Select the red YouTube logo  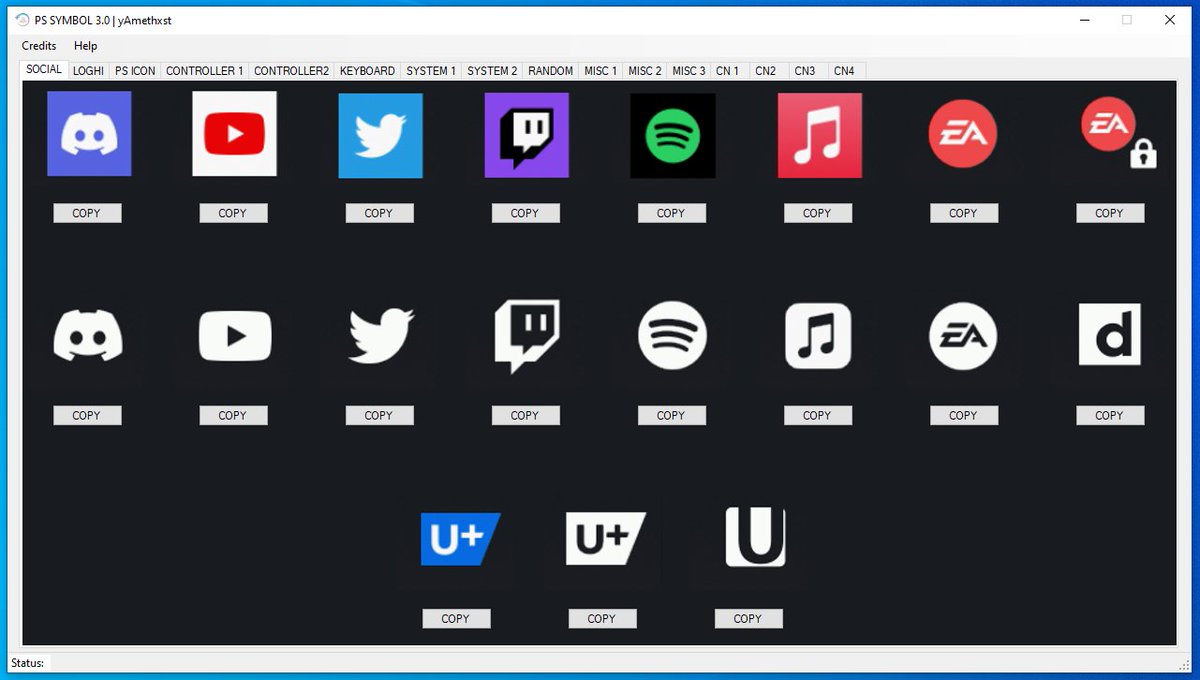pyautogui.click(x=234, y=134)
